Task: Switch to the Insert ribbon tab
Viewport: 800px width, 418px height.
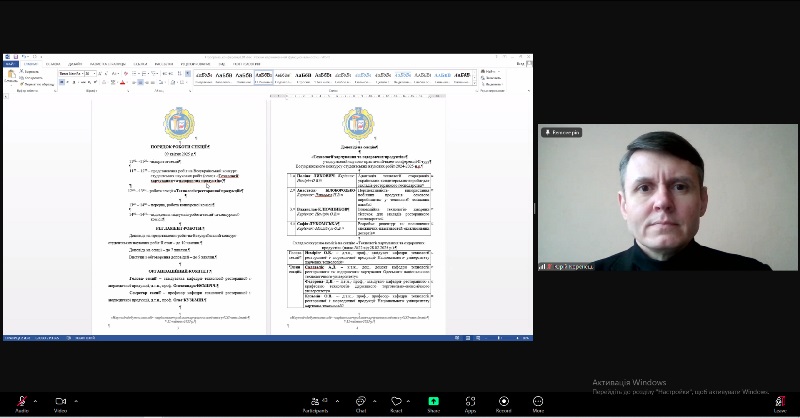Action: coord(53,64)
